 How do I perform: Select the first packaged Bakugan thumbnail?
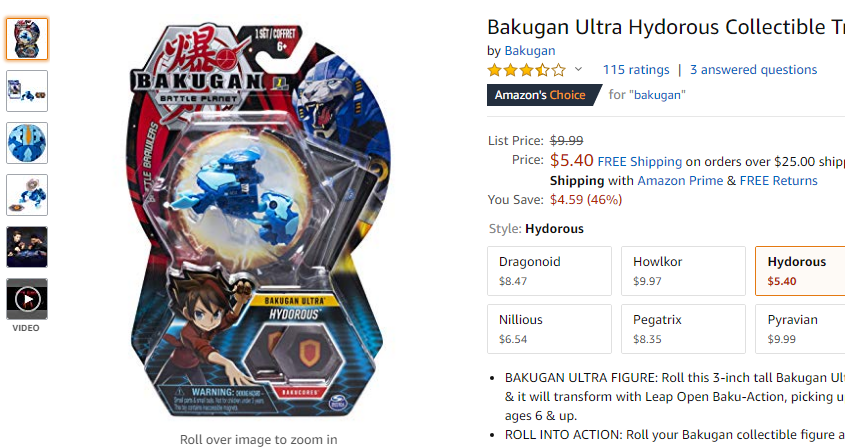pyautogui.click(x=27, y=39)
